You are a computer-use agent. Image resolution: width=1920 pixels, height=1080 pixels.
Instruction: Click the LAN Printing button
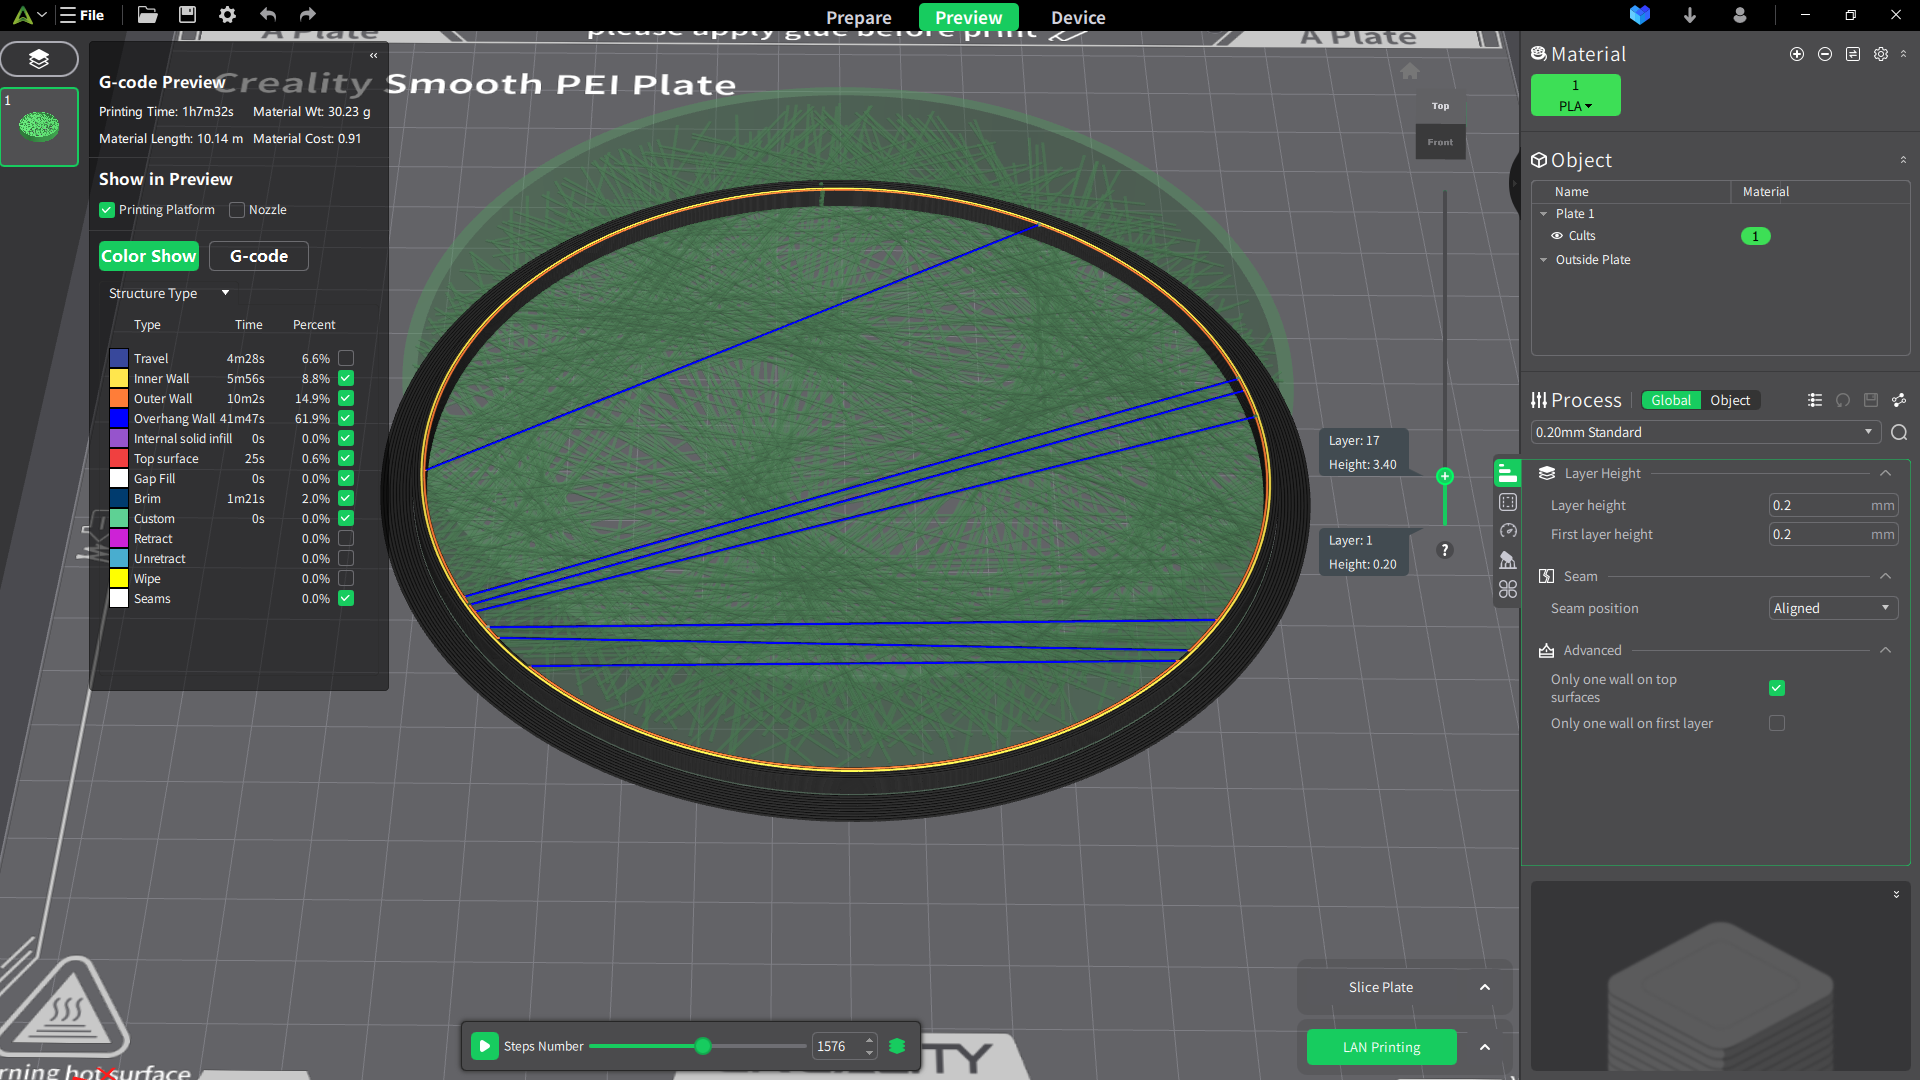1382,1047
